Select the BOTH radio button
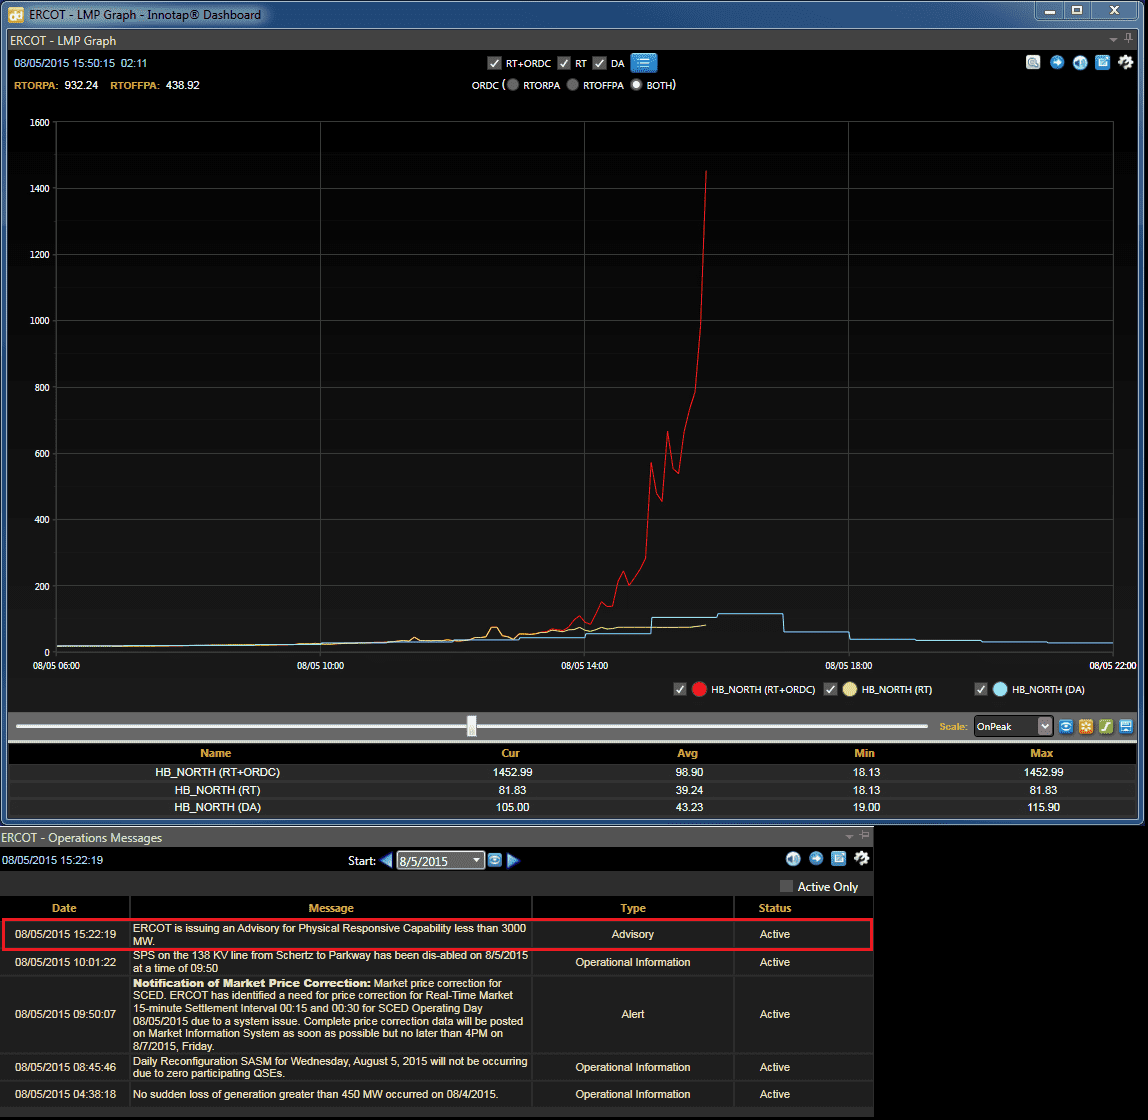 (636, 85)
